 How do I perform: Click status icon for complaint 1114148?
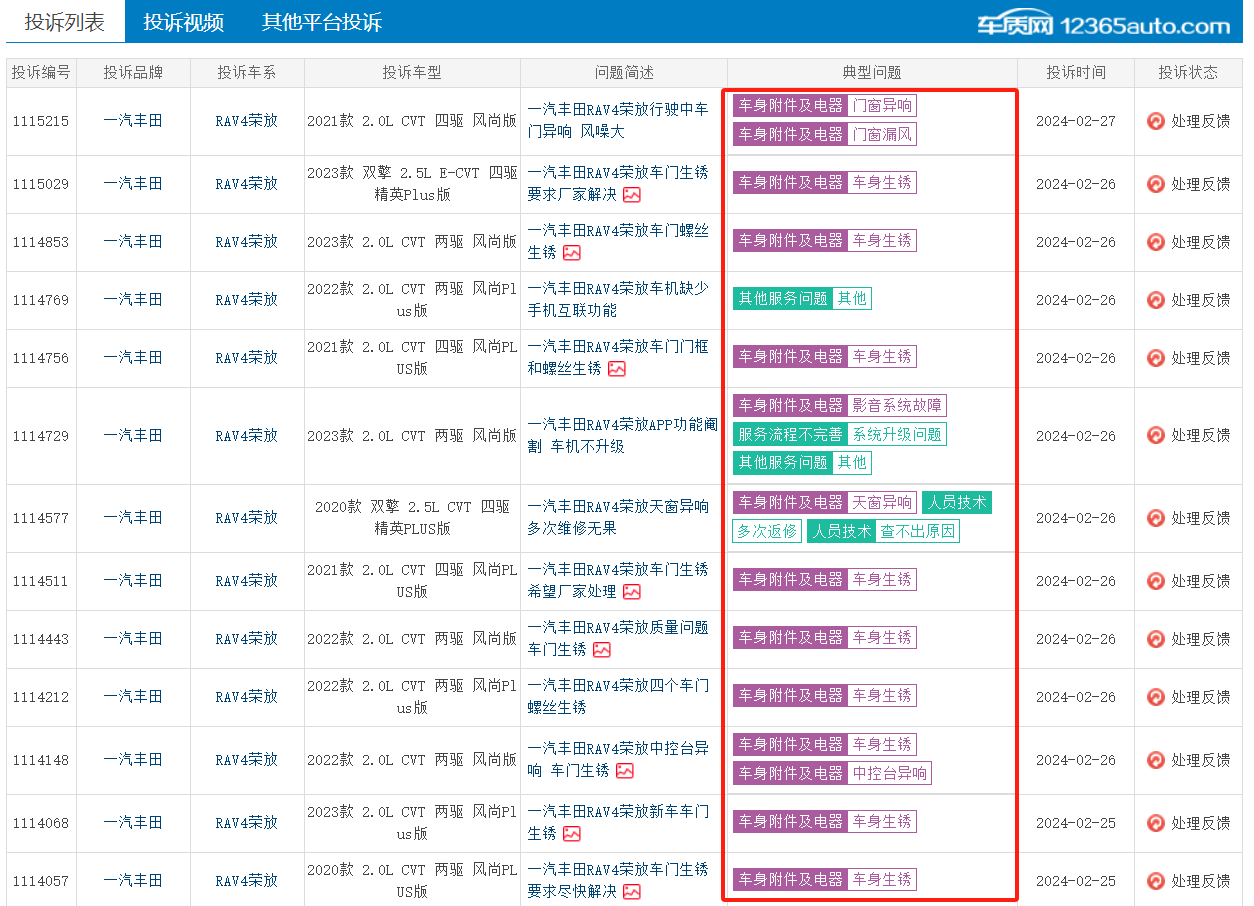click(1155, 760)
